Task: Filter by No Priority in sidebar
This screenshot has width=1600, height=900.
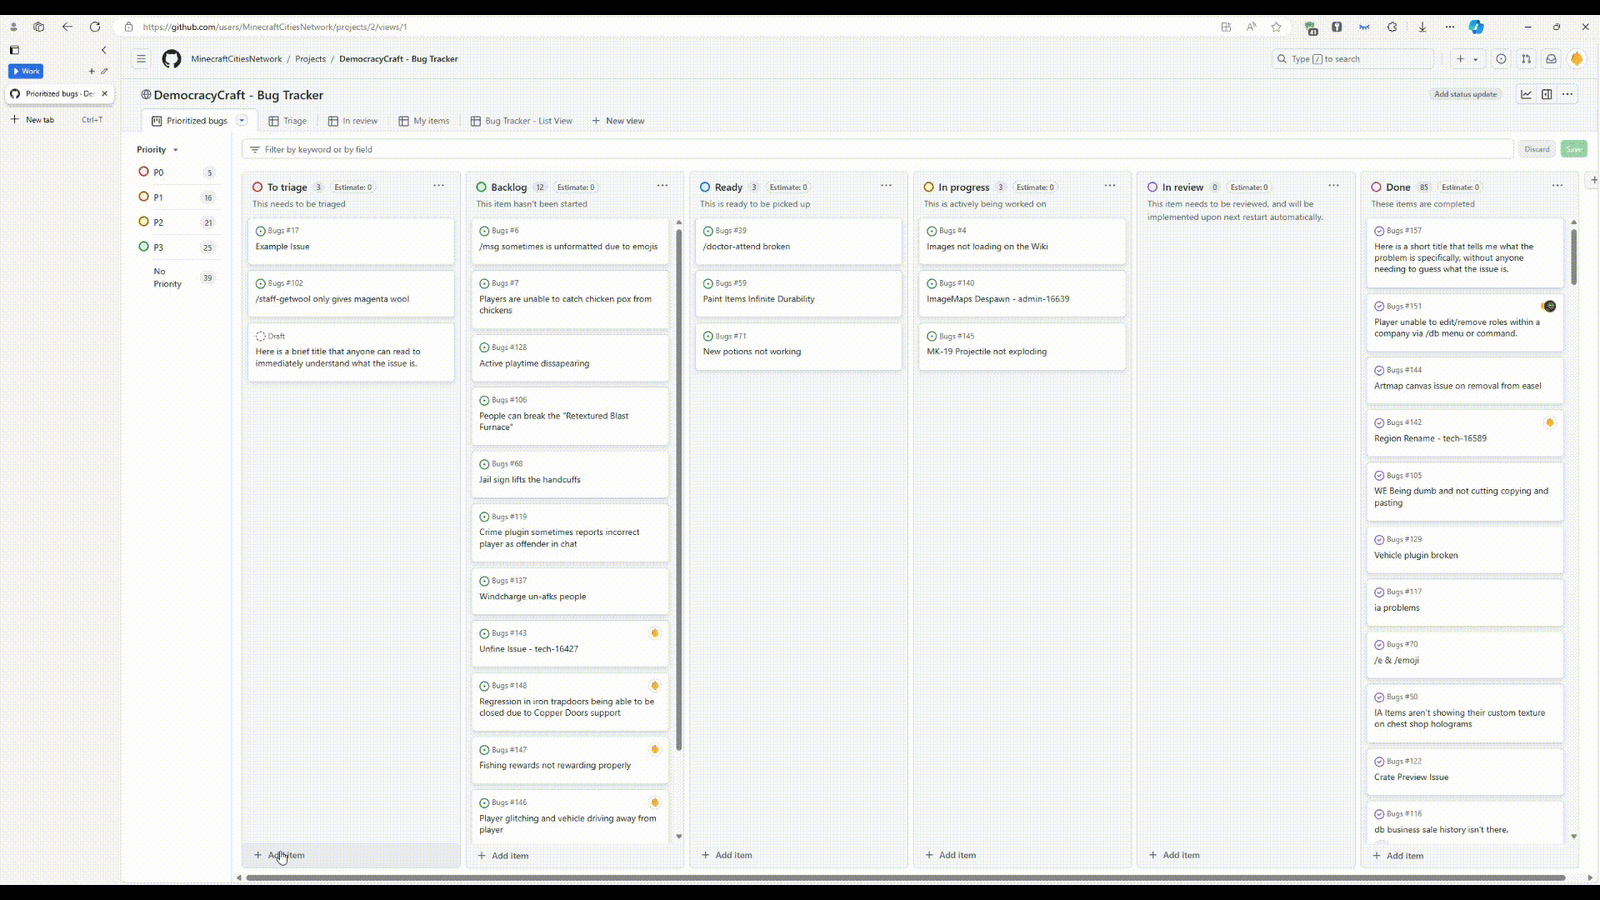Action: 176,278
